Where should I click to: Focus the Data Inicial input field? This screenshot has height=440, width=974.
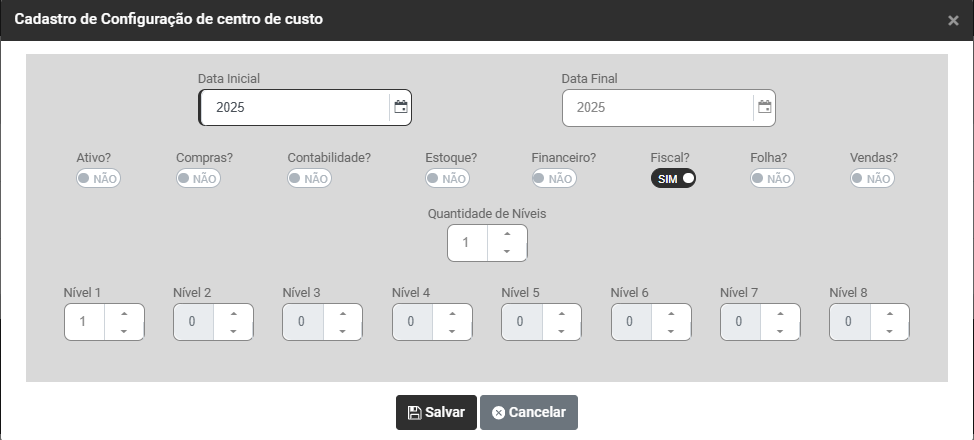[293, 107]
